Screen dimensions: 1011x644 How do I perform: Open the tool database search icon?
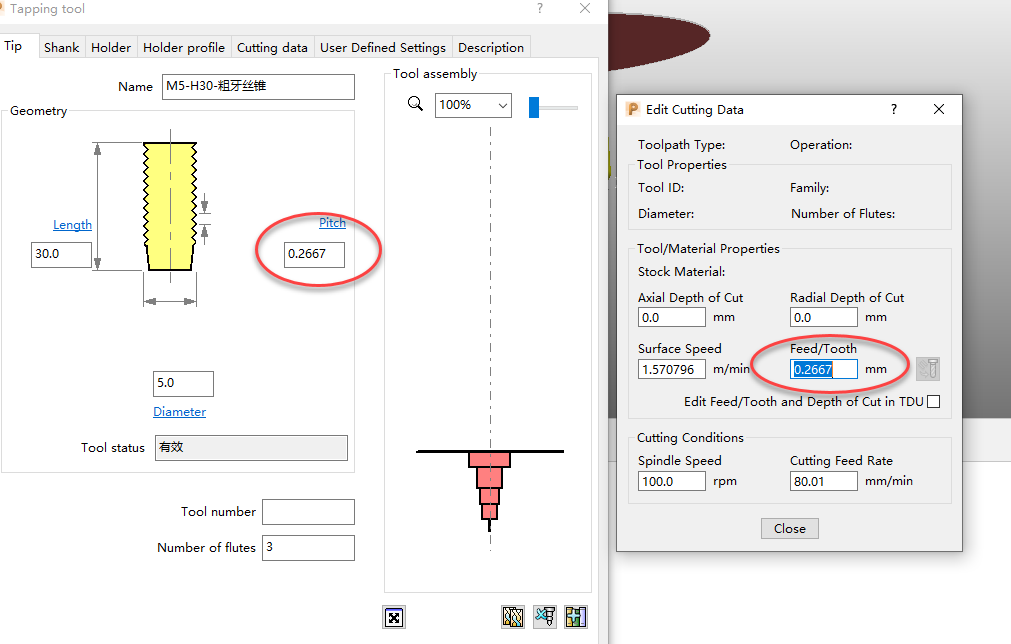pyautogui.click(x=513, y=617)
